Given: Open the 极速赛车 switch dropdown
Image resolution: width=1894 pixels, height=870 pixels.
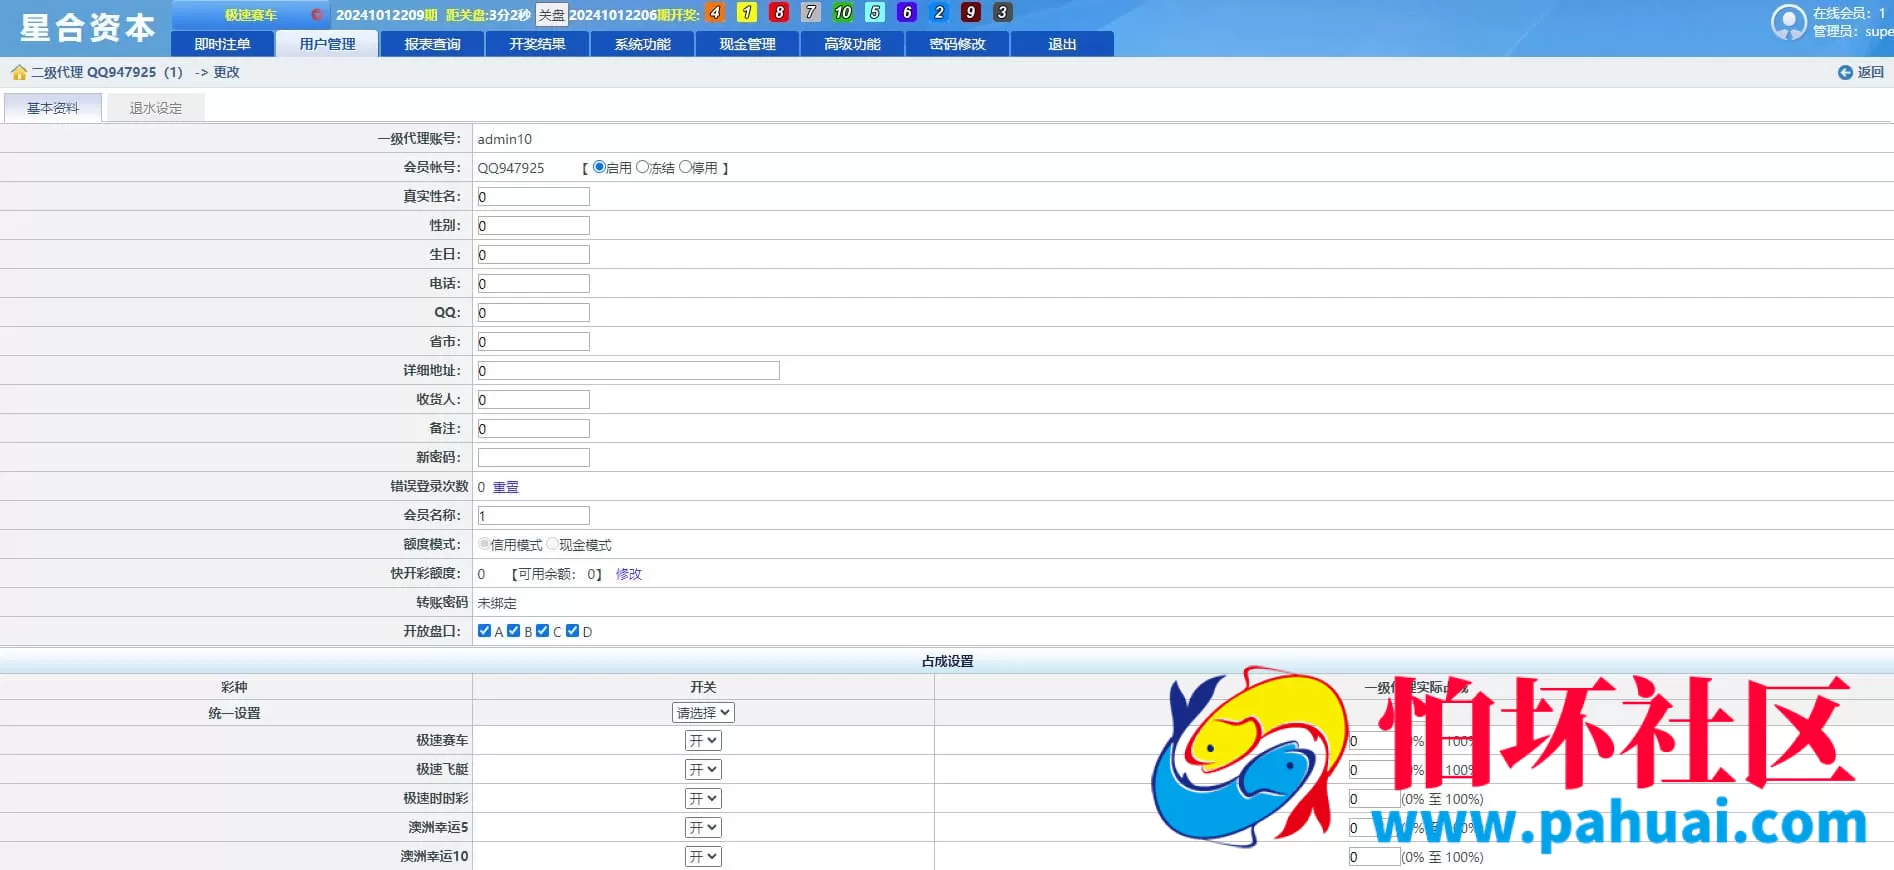Looking at the screenshot, I should point(703,741).
